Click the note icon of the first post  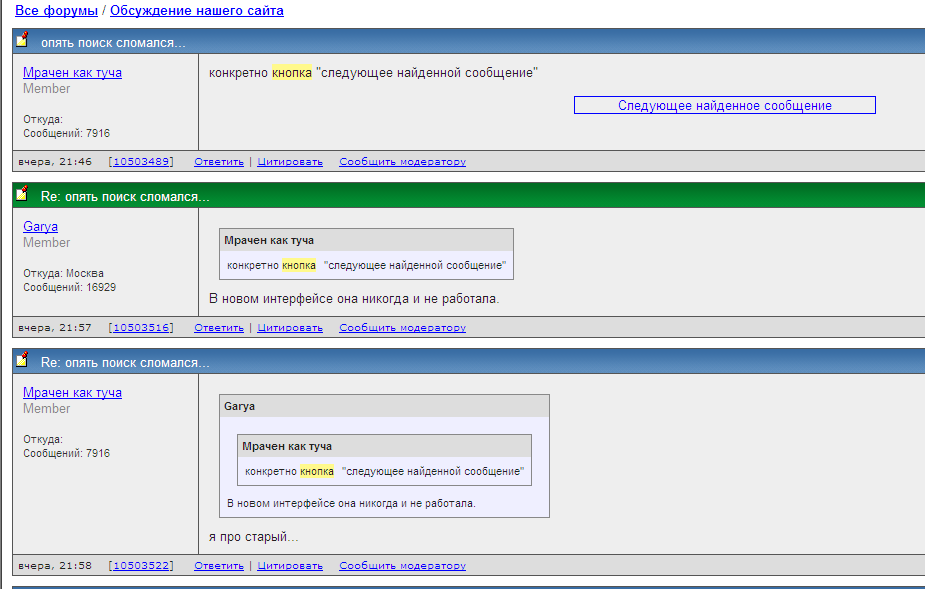click(22, 41)
